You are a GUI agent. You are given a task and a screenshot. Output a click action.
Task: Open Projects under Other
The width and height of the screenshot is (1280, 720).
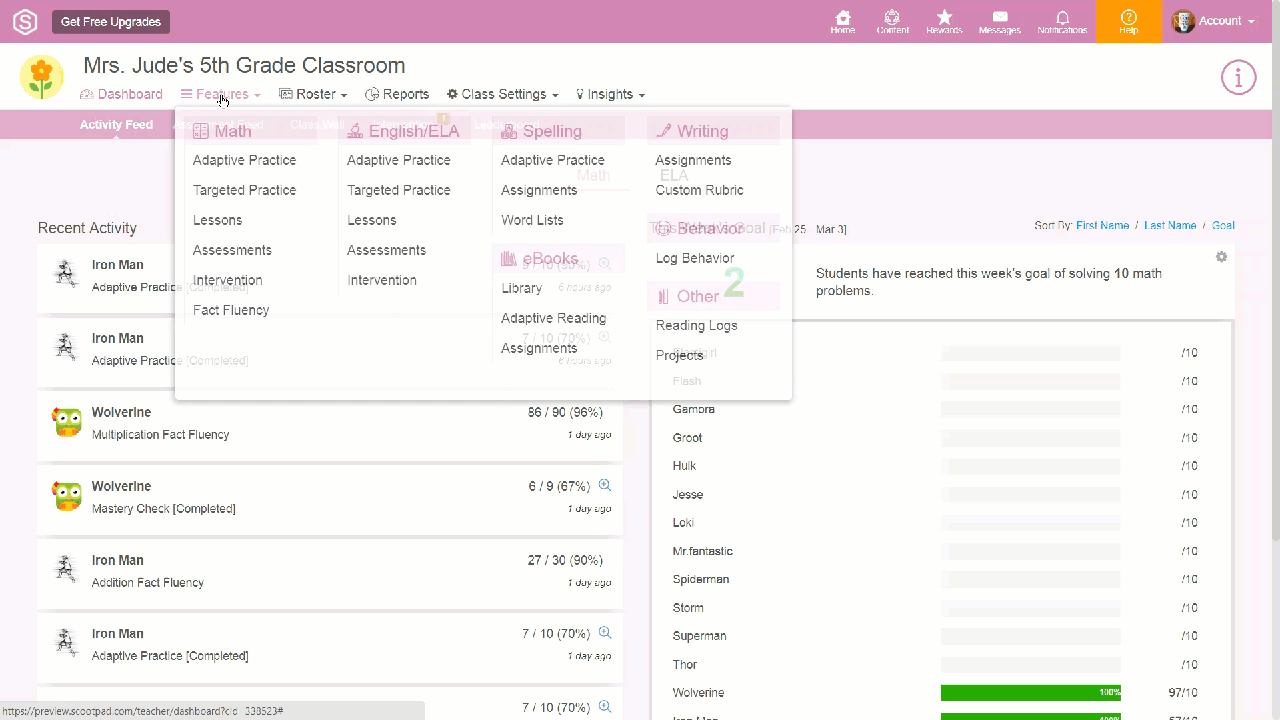point(679,355)
